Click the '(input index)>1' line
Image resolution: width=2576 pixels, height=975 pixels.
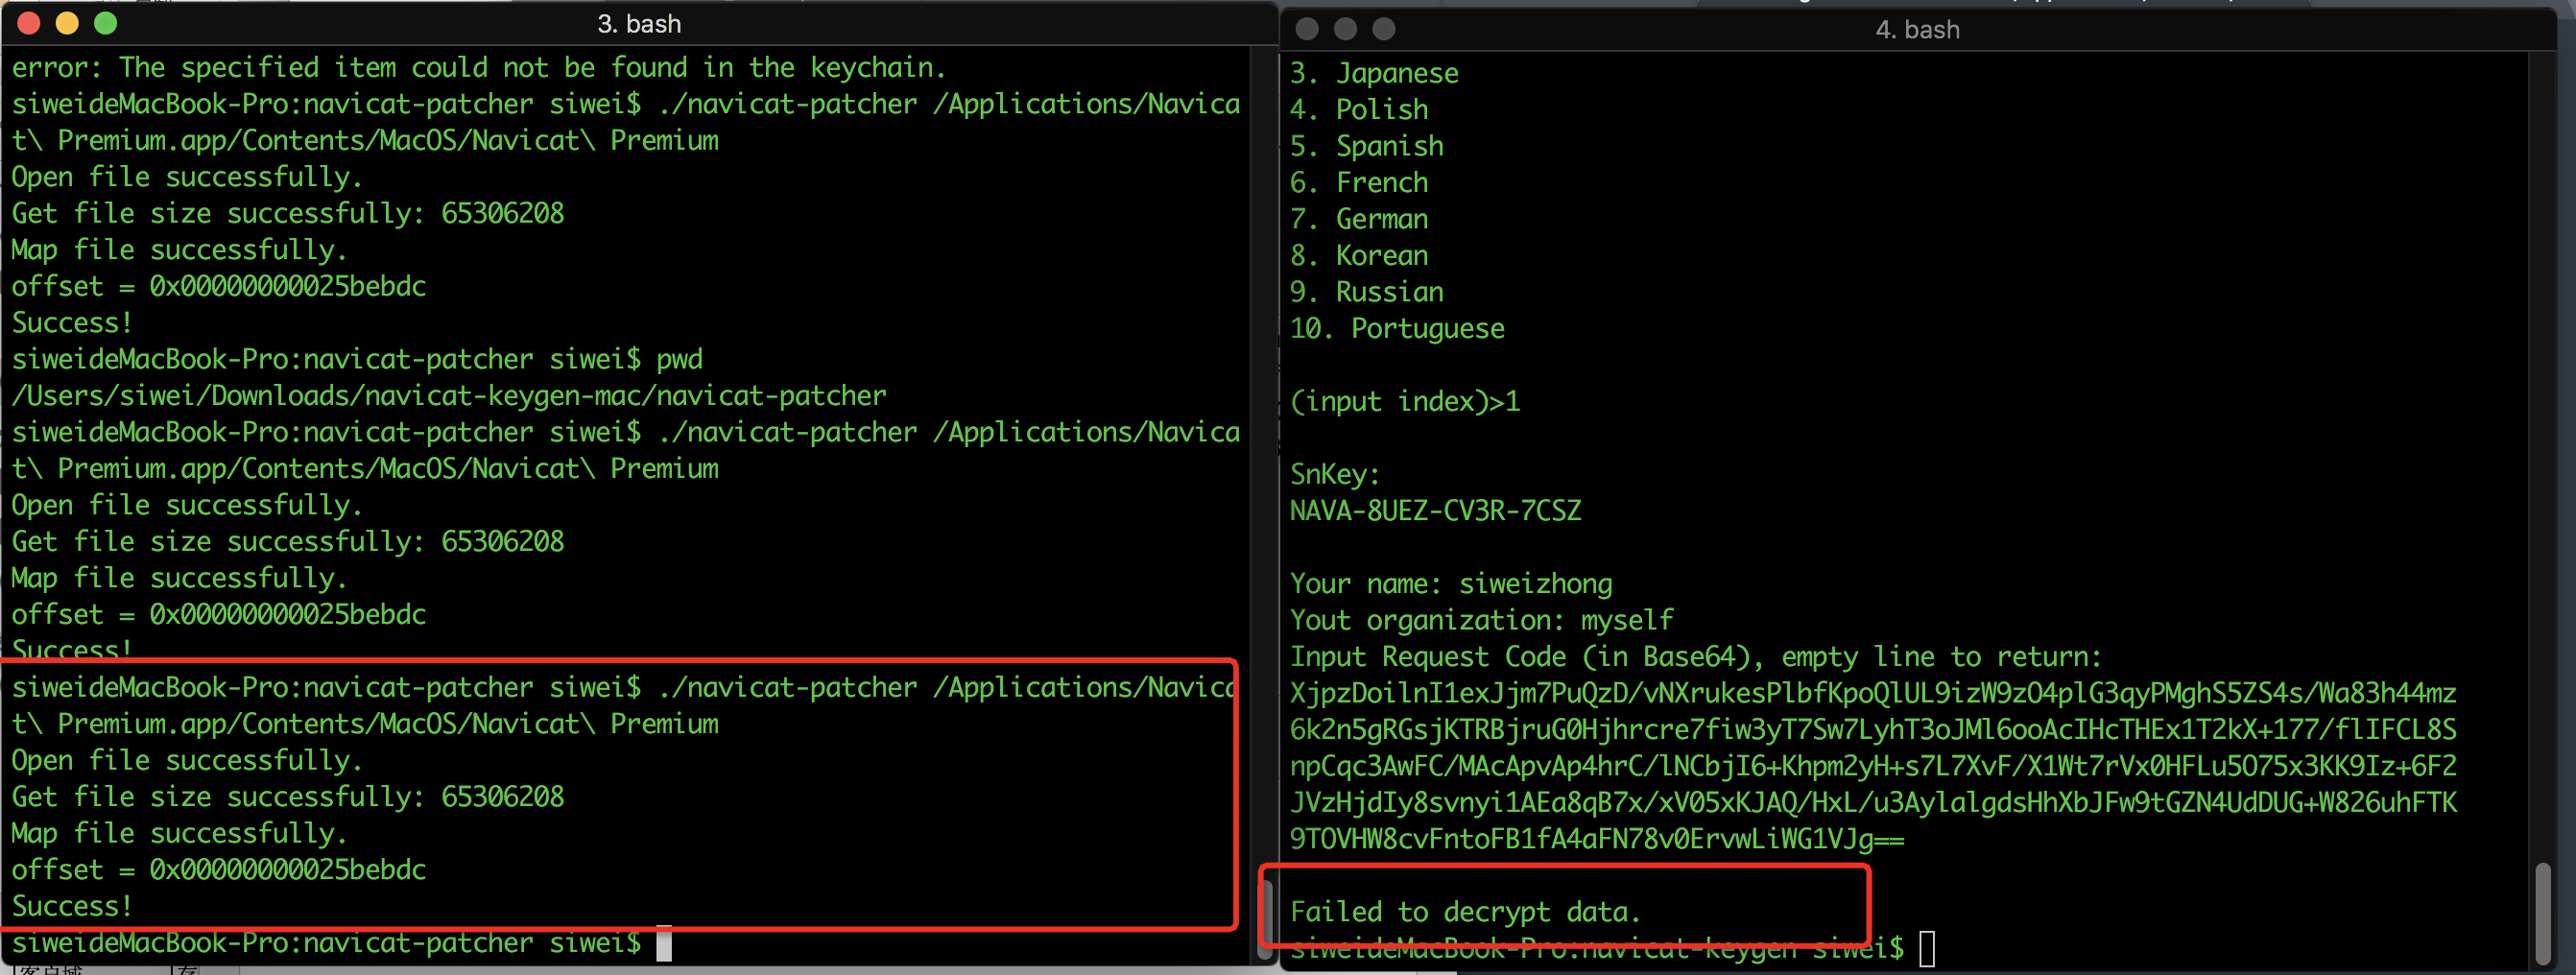1405,402
